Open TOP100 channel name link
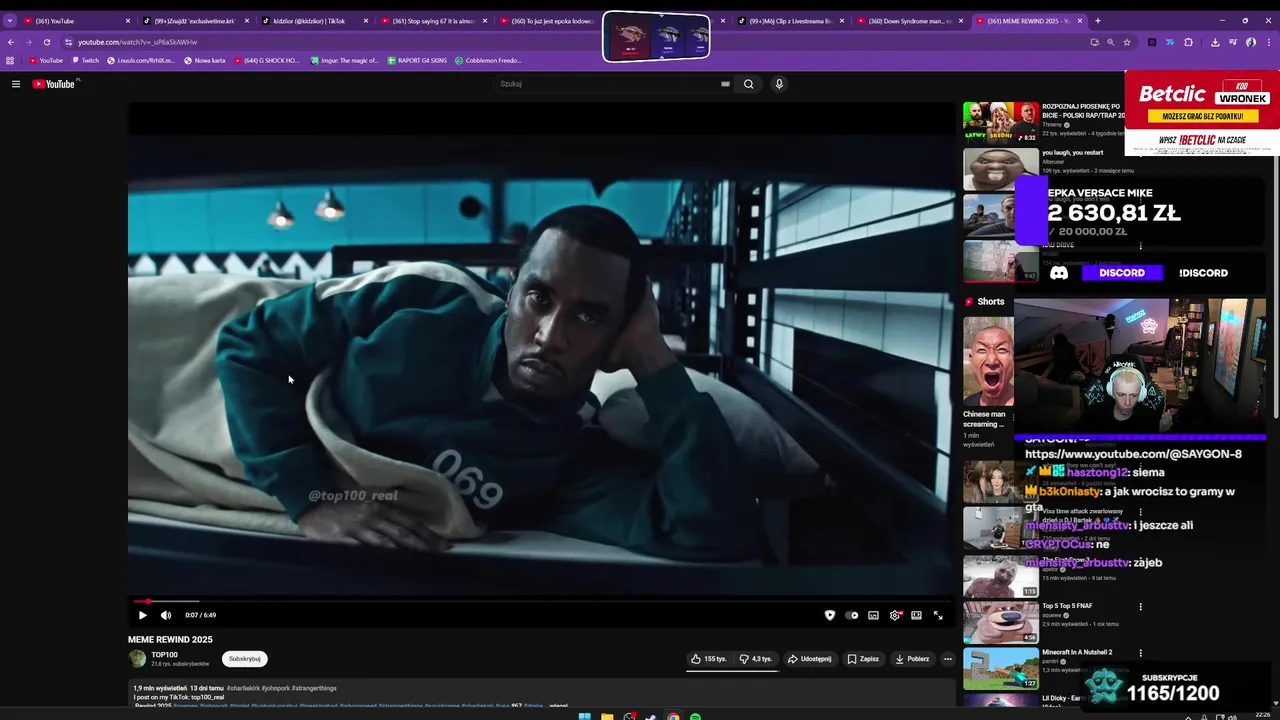 pos(164,655)
